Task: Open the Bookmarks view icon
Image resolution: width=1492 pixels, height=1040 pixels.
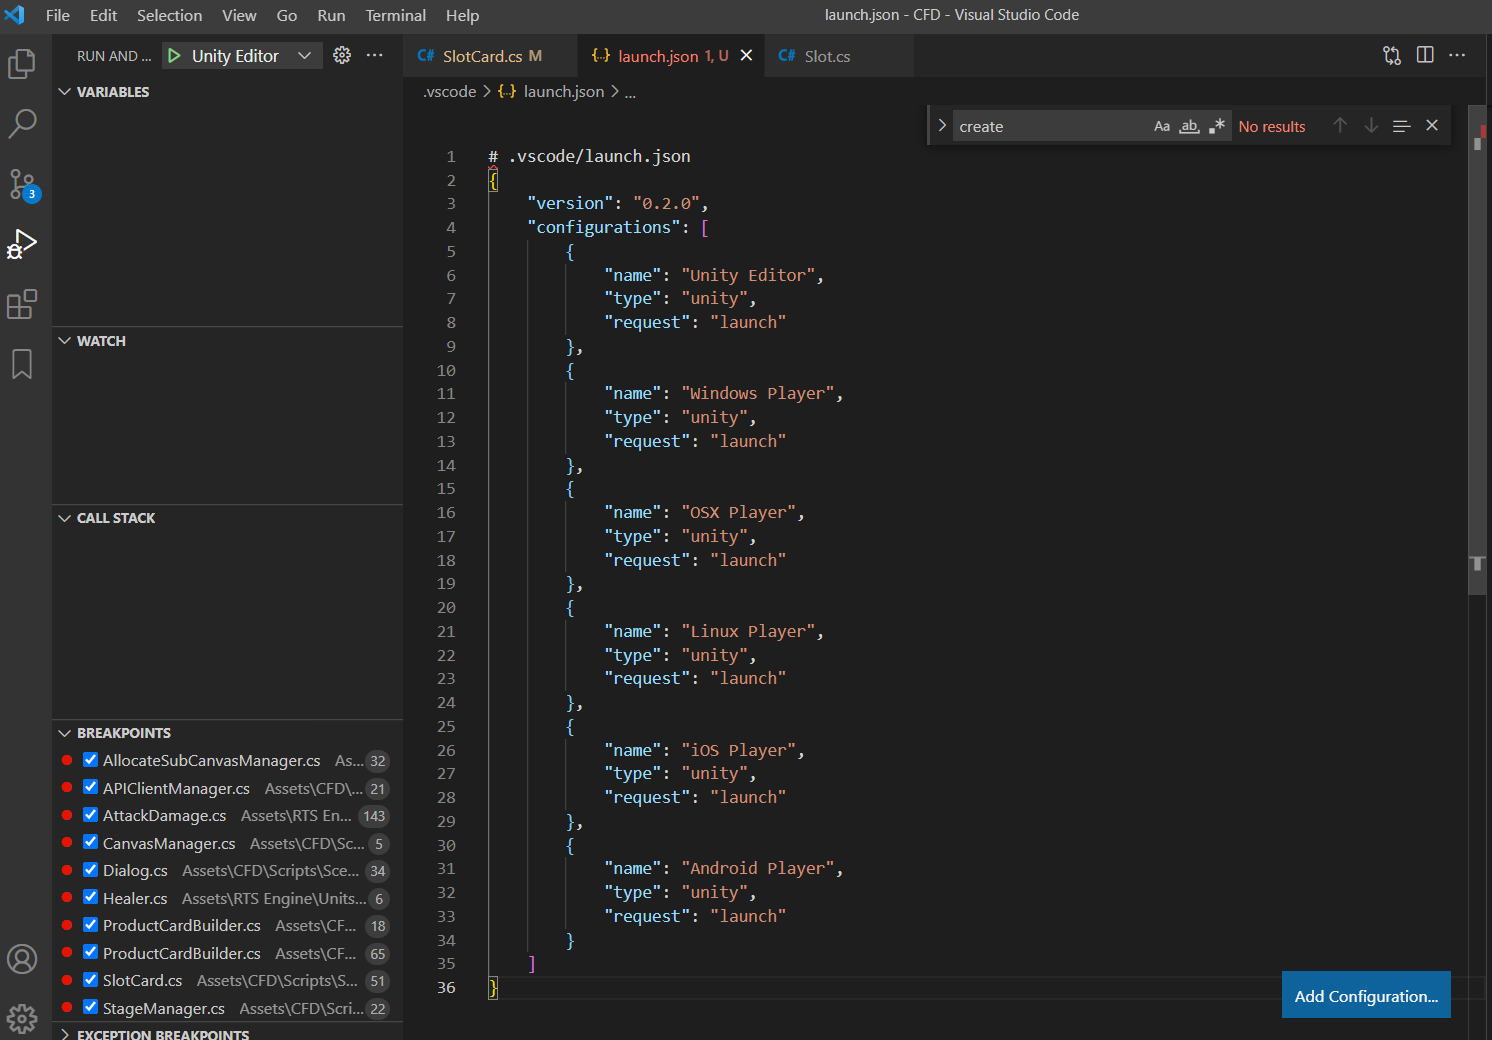Action: [x=22, y=364]
